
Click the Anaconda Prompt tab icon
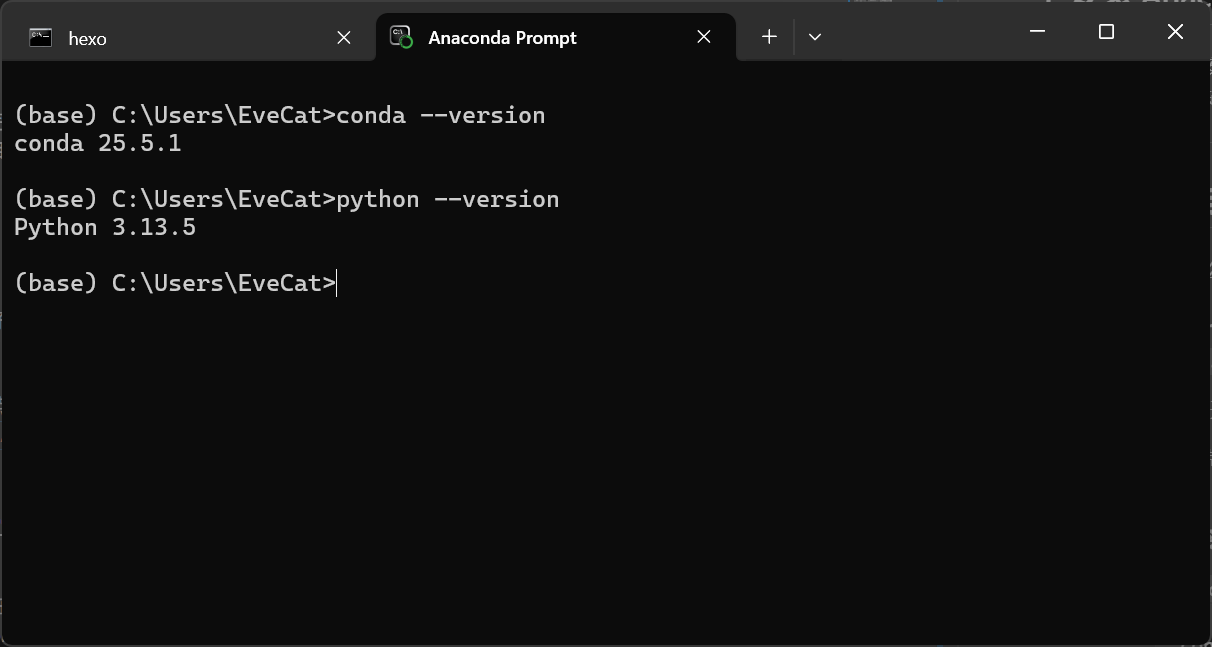coord(401,38)
